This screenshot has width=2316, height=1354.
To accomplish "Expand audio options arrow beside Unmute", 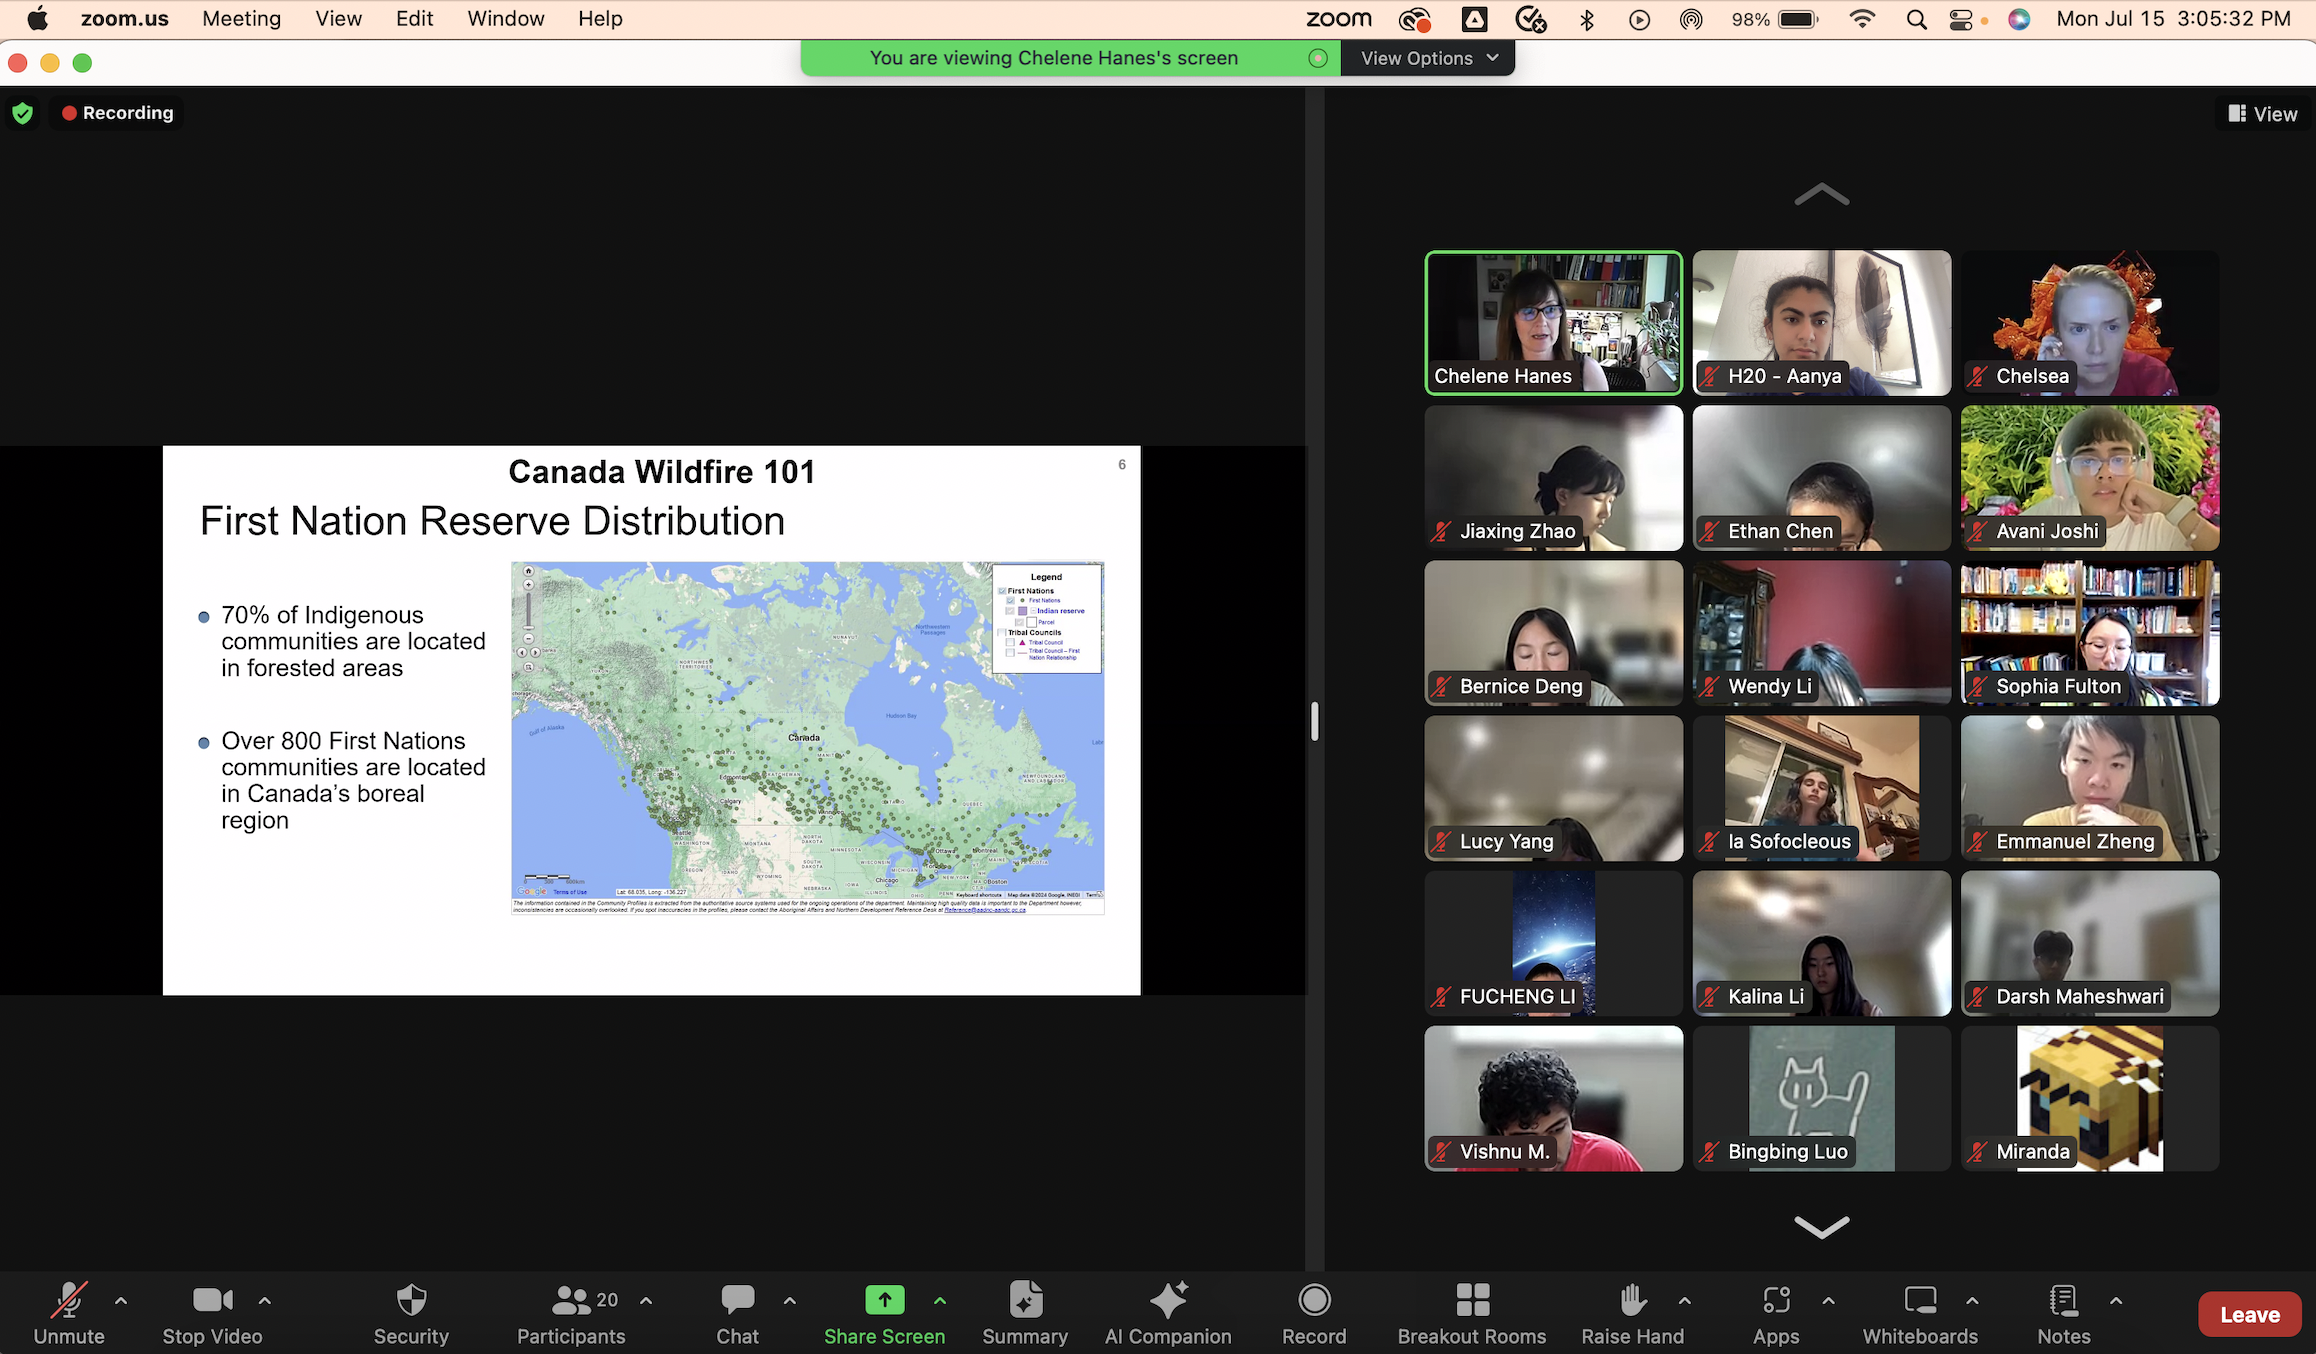I will click(121, 1301).
